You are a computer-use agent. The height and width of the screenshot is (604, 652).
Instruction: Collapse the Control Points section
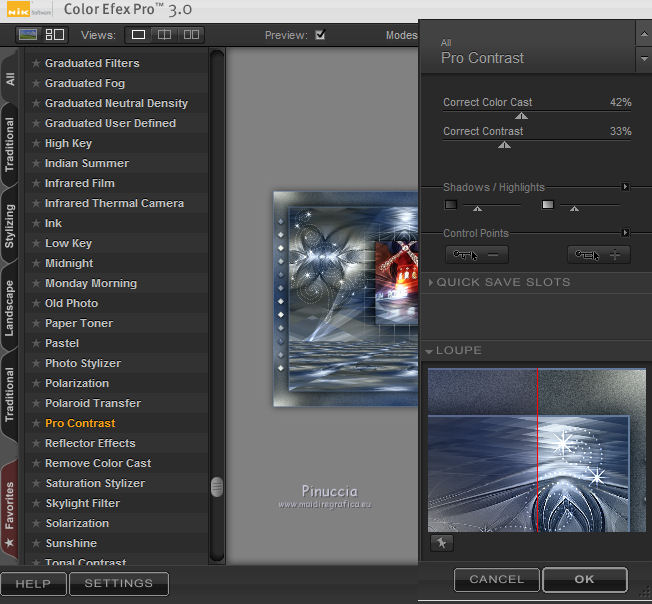click(x=625, y=232)
